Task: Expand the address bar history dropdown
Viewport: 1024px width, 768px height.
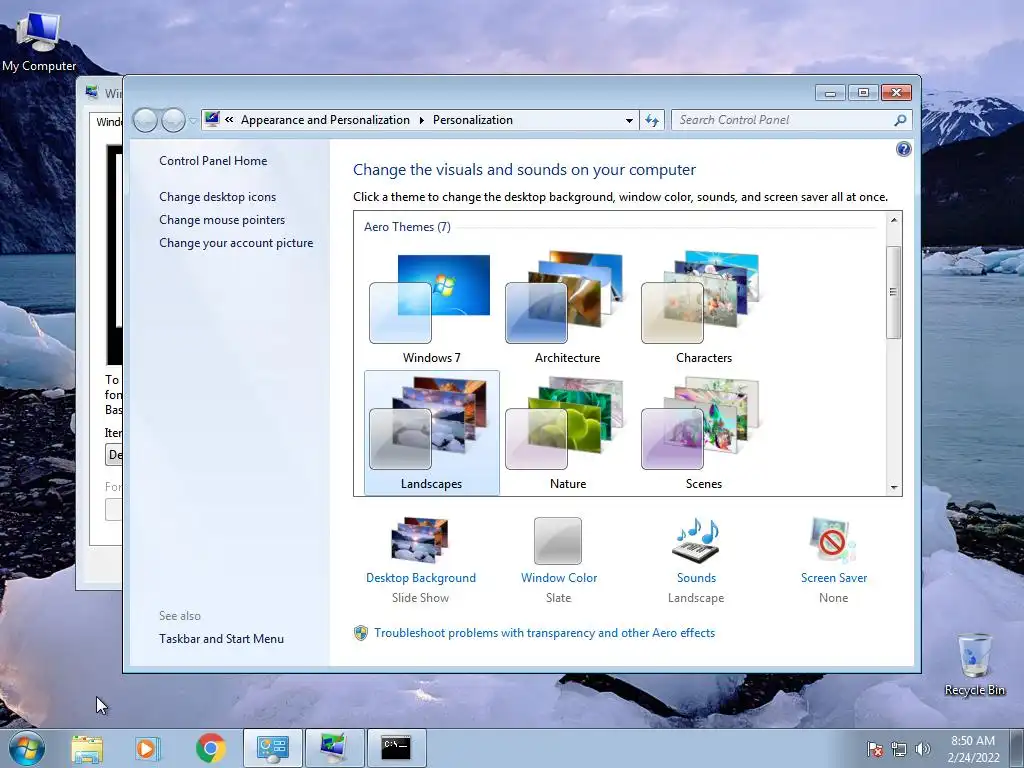Action: tap(629, 120)
